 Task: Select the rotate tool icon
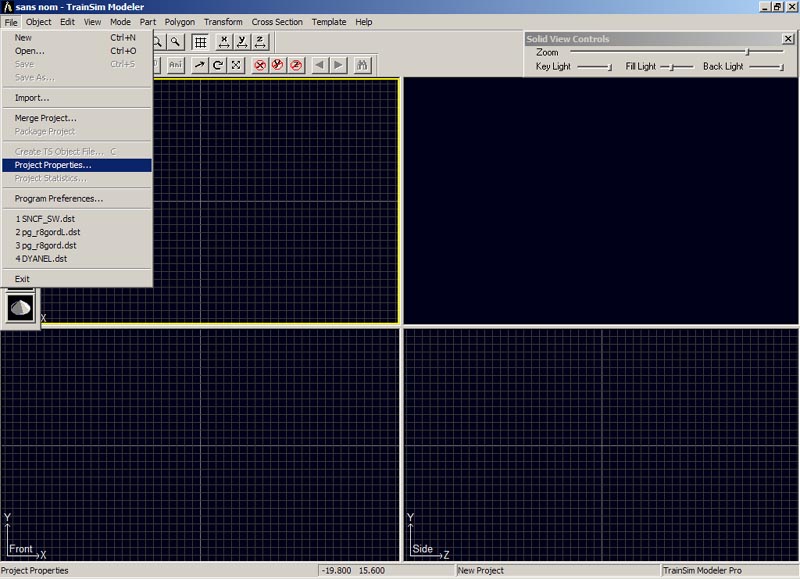(x=218, y=65)
